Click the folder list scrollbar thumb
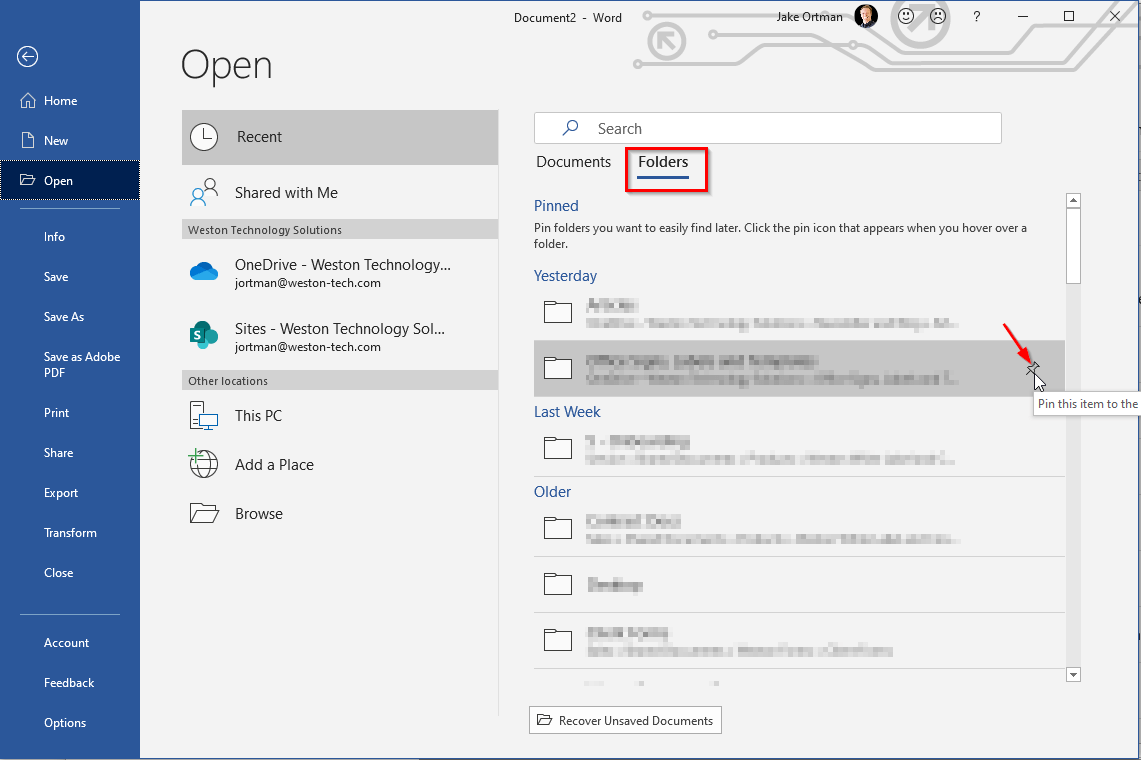The image size is (1141, 760). (x=1073, y=246)
